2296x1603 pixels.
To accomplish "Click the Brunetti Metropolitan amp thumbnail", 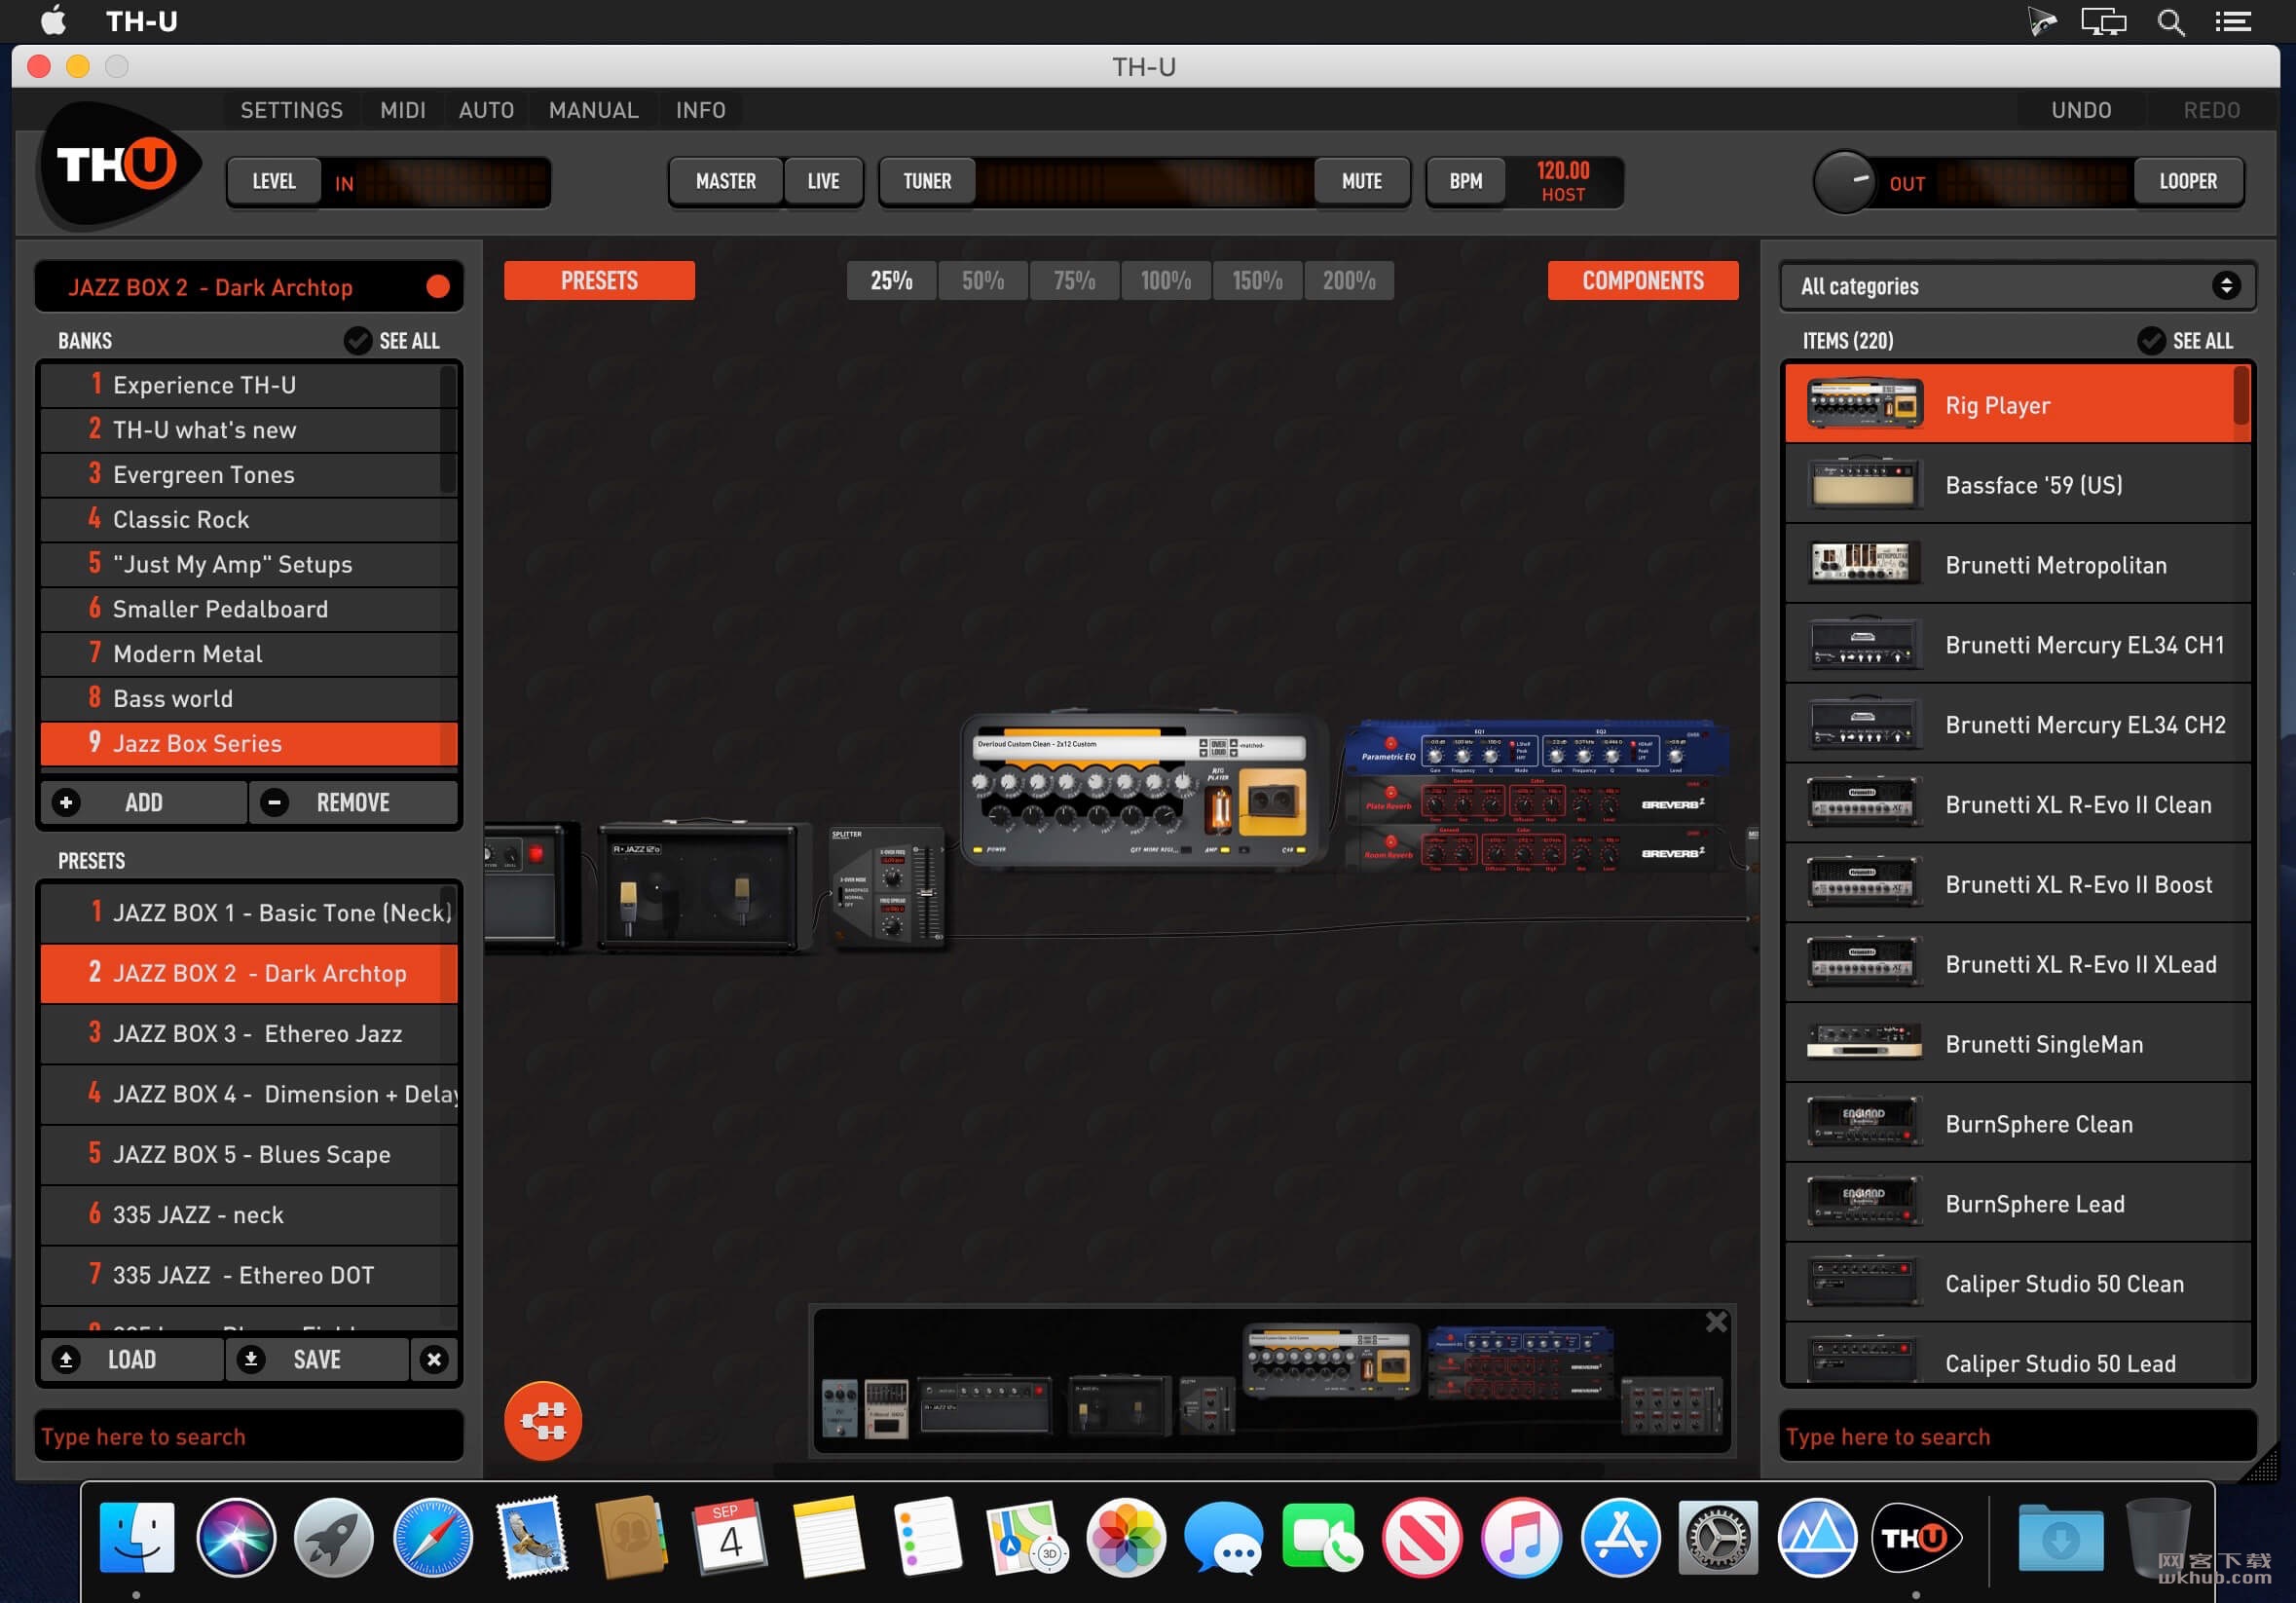I will point(1863,564).
